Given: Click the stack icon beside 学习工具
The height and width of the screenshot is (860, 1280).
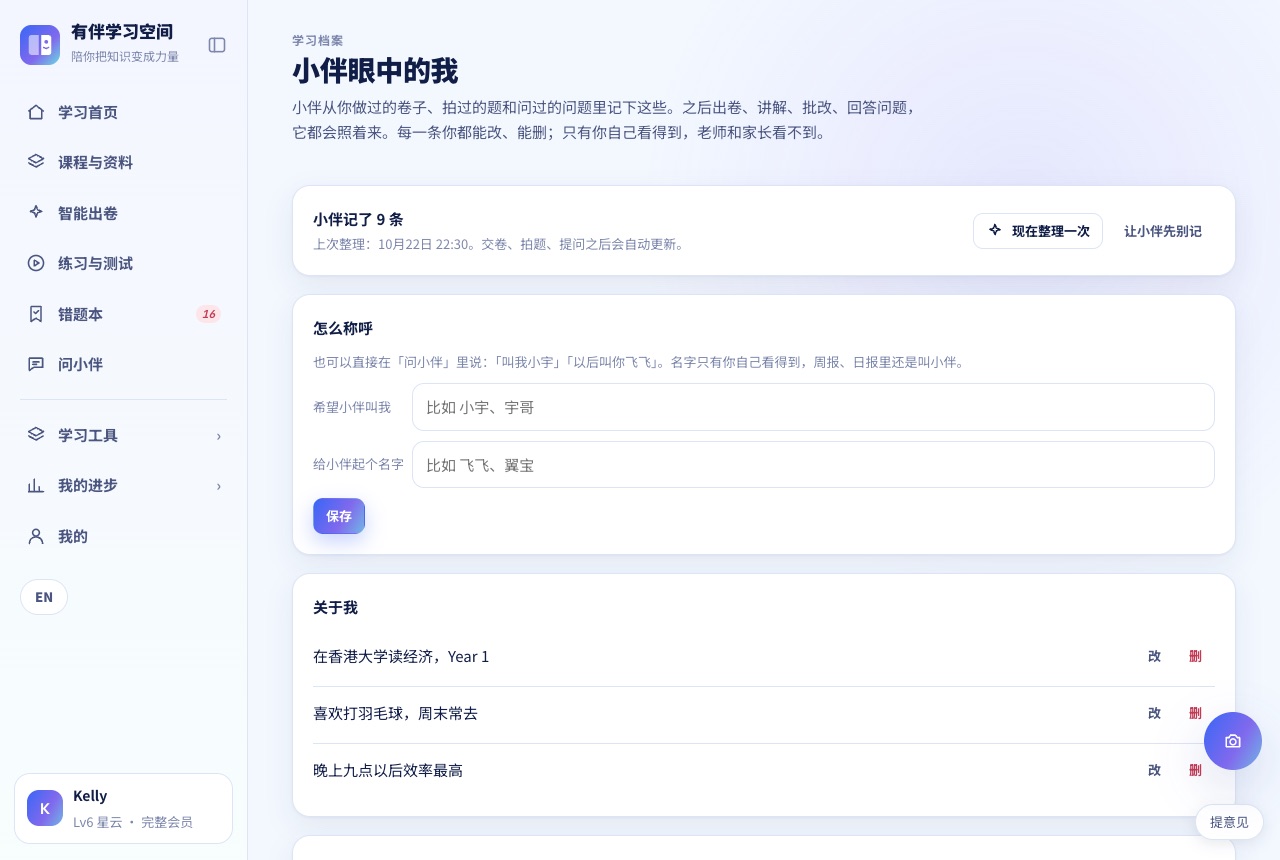Looking at the screenshot, I should [36, 435].
